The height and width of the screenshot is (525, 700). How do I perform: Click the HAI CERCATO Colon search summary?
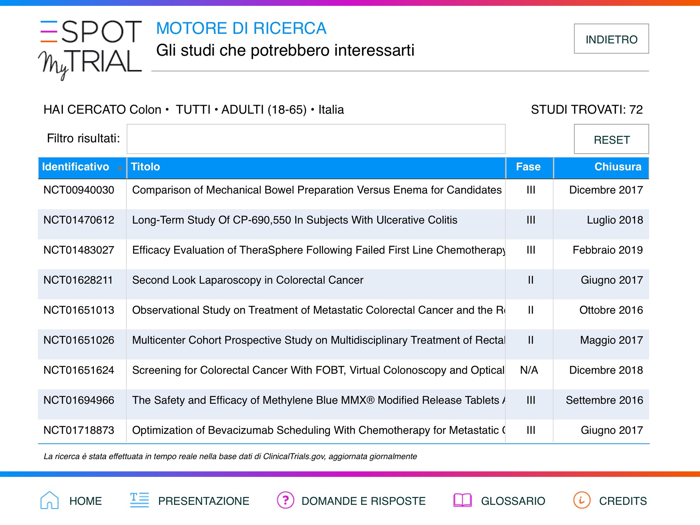point(193,109)
